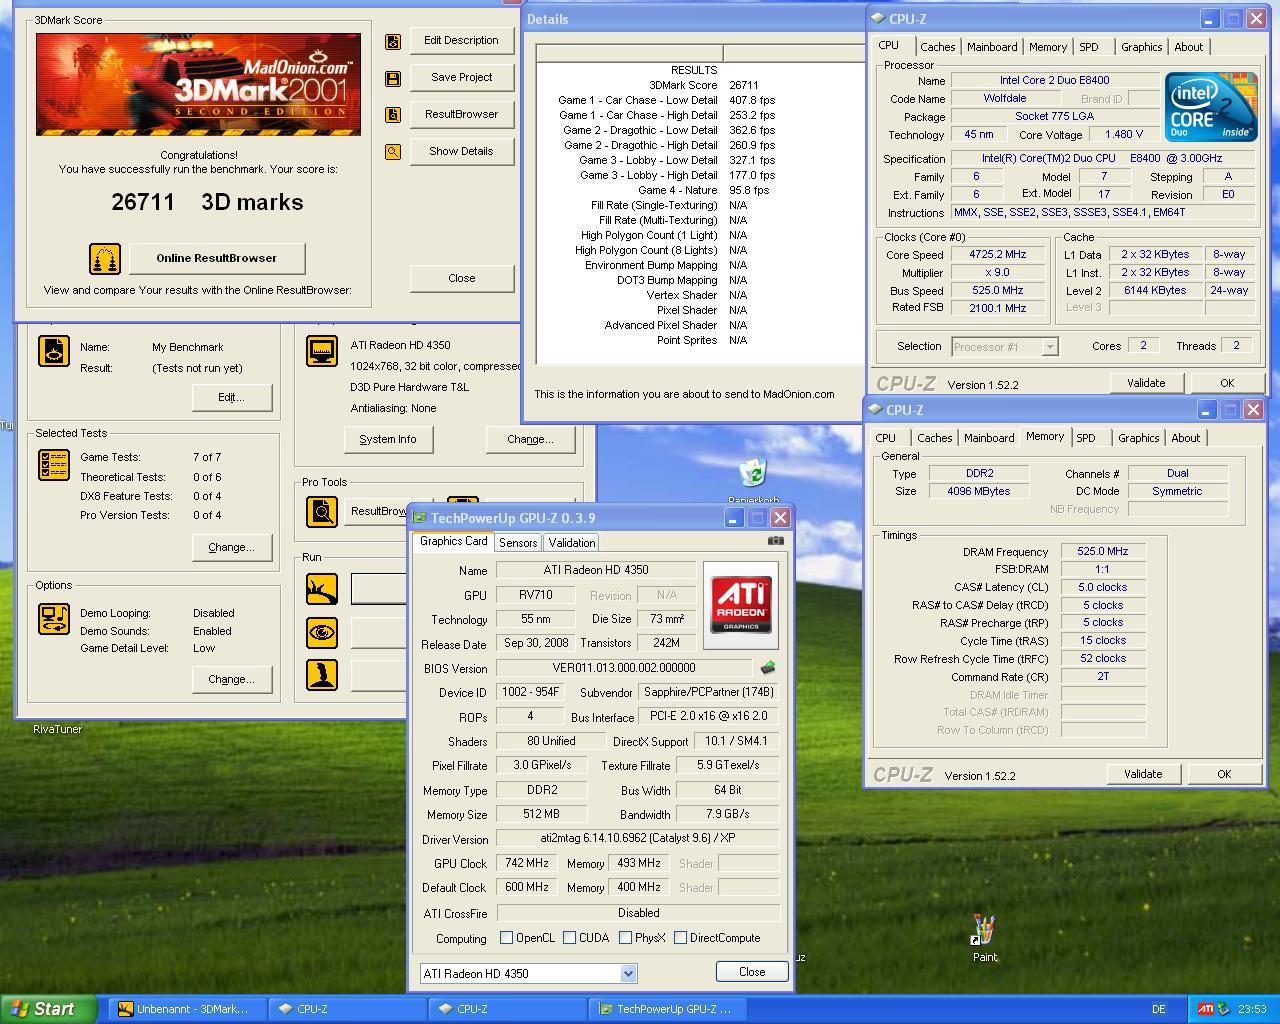The width and height of the screenshot is (1280, 1024).
Task: Click the Show Details magnifier icon
Action: click(393, 152)
